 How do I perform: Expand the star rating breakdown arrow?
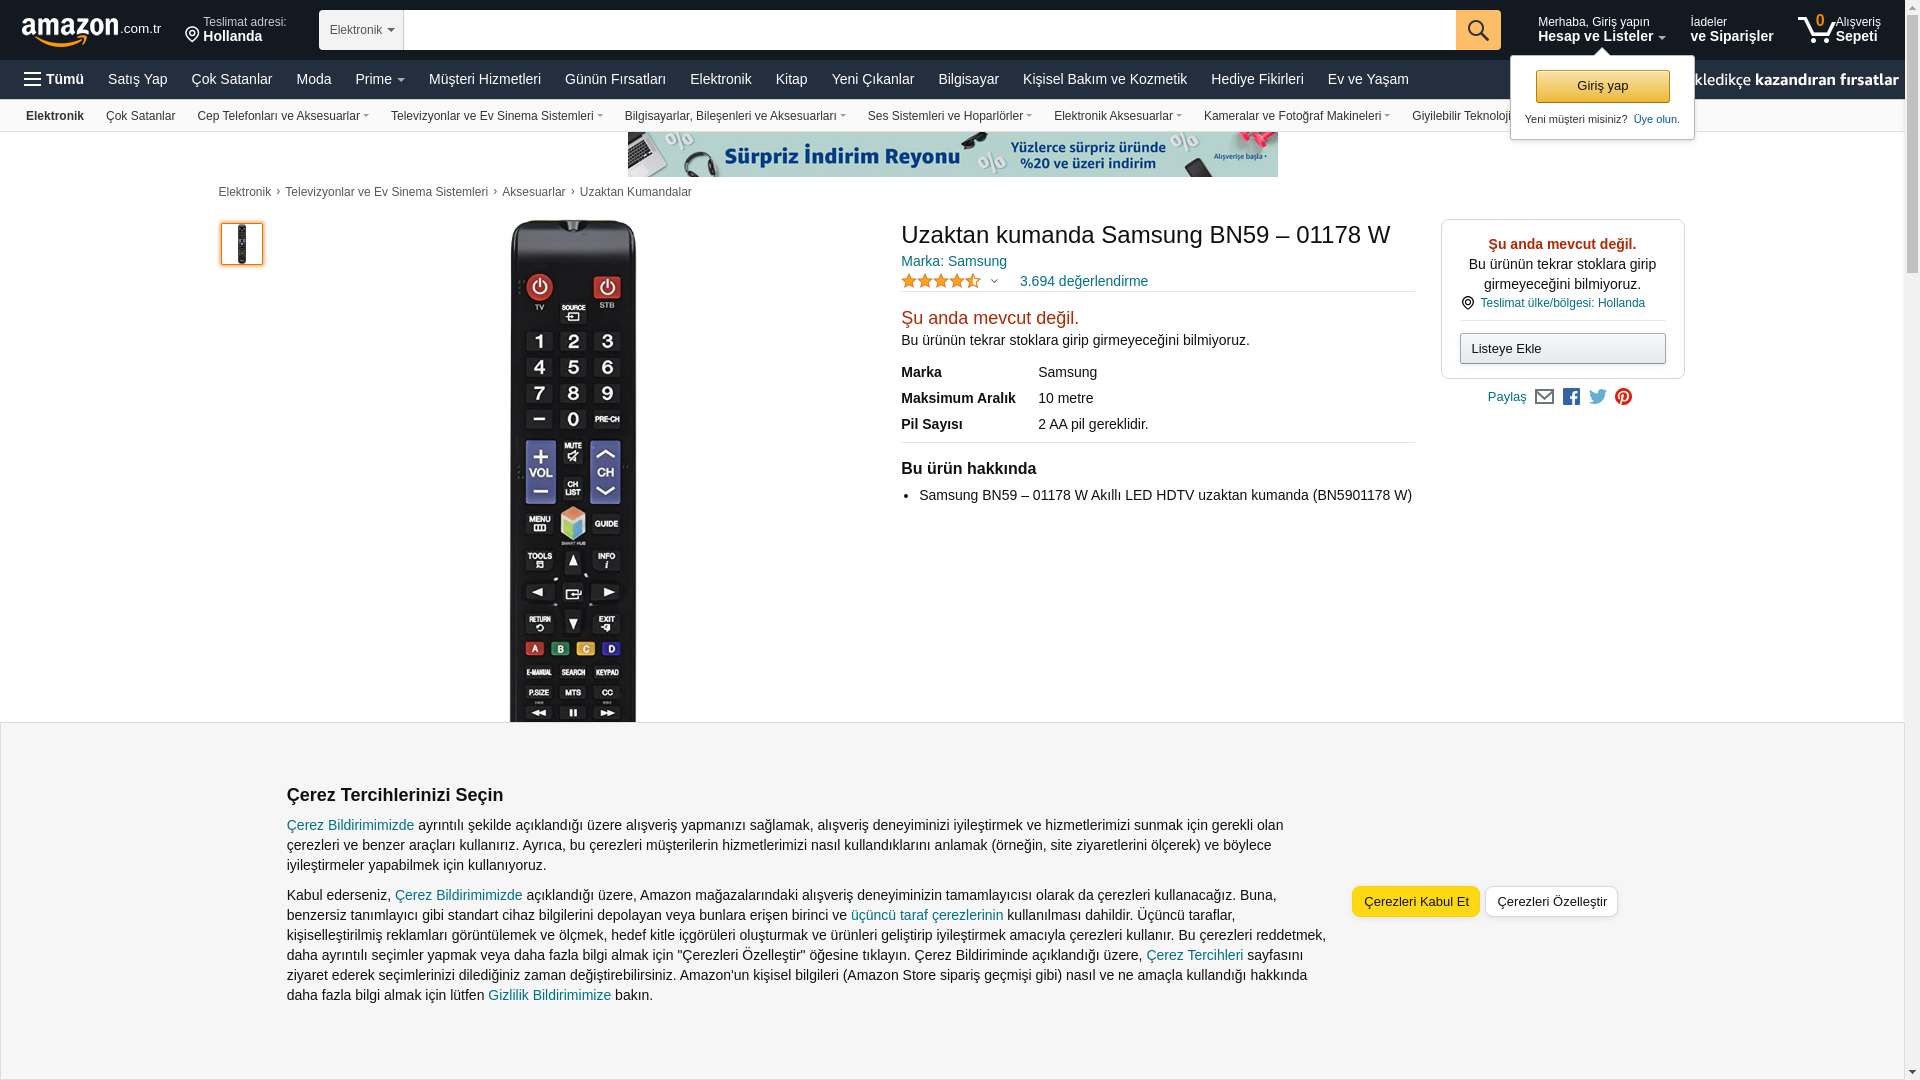pos(994,281)
